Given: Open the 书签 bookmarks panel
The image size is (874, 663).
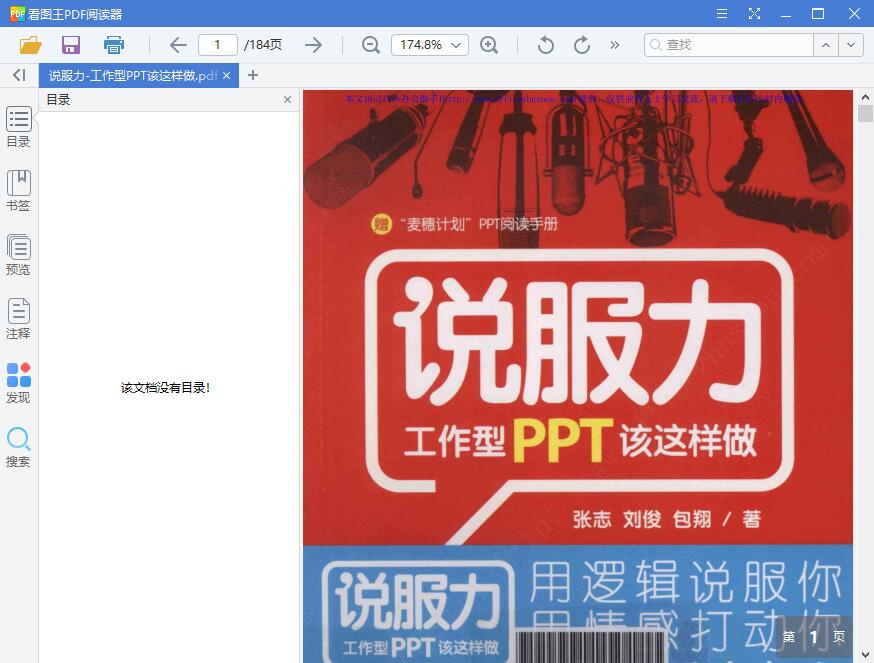Looking at the screenshot, I should click(x=18, y=191).
